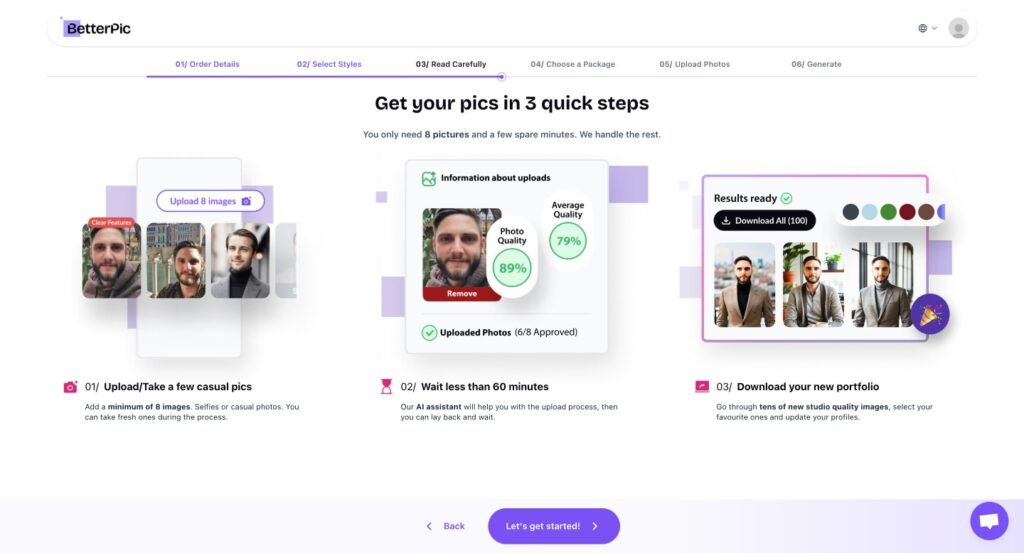Click the user profile avatar icon
This screenshot has height=553, width=1024.
[958, 28]
